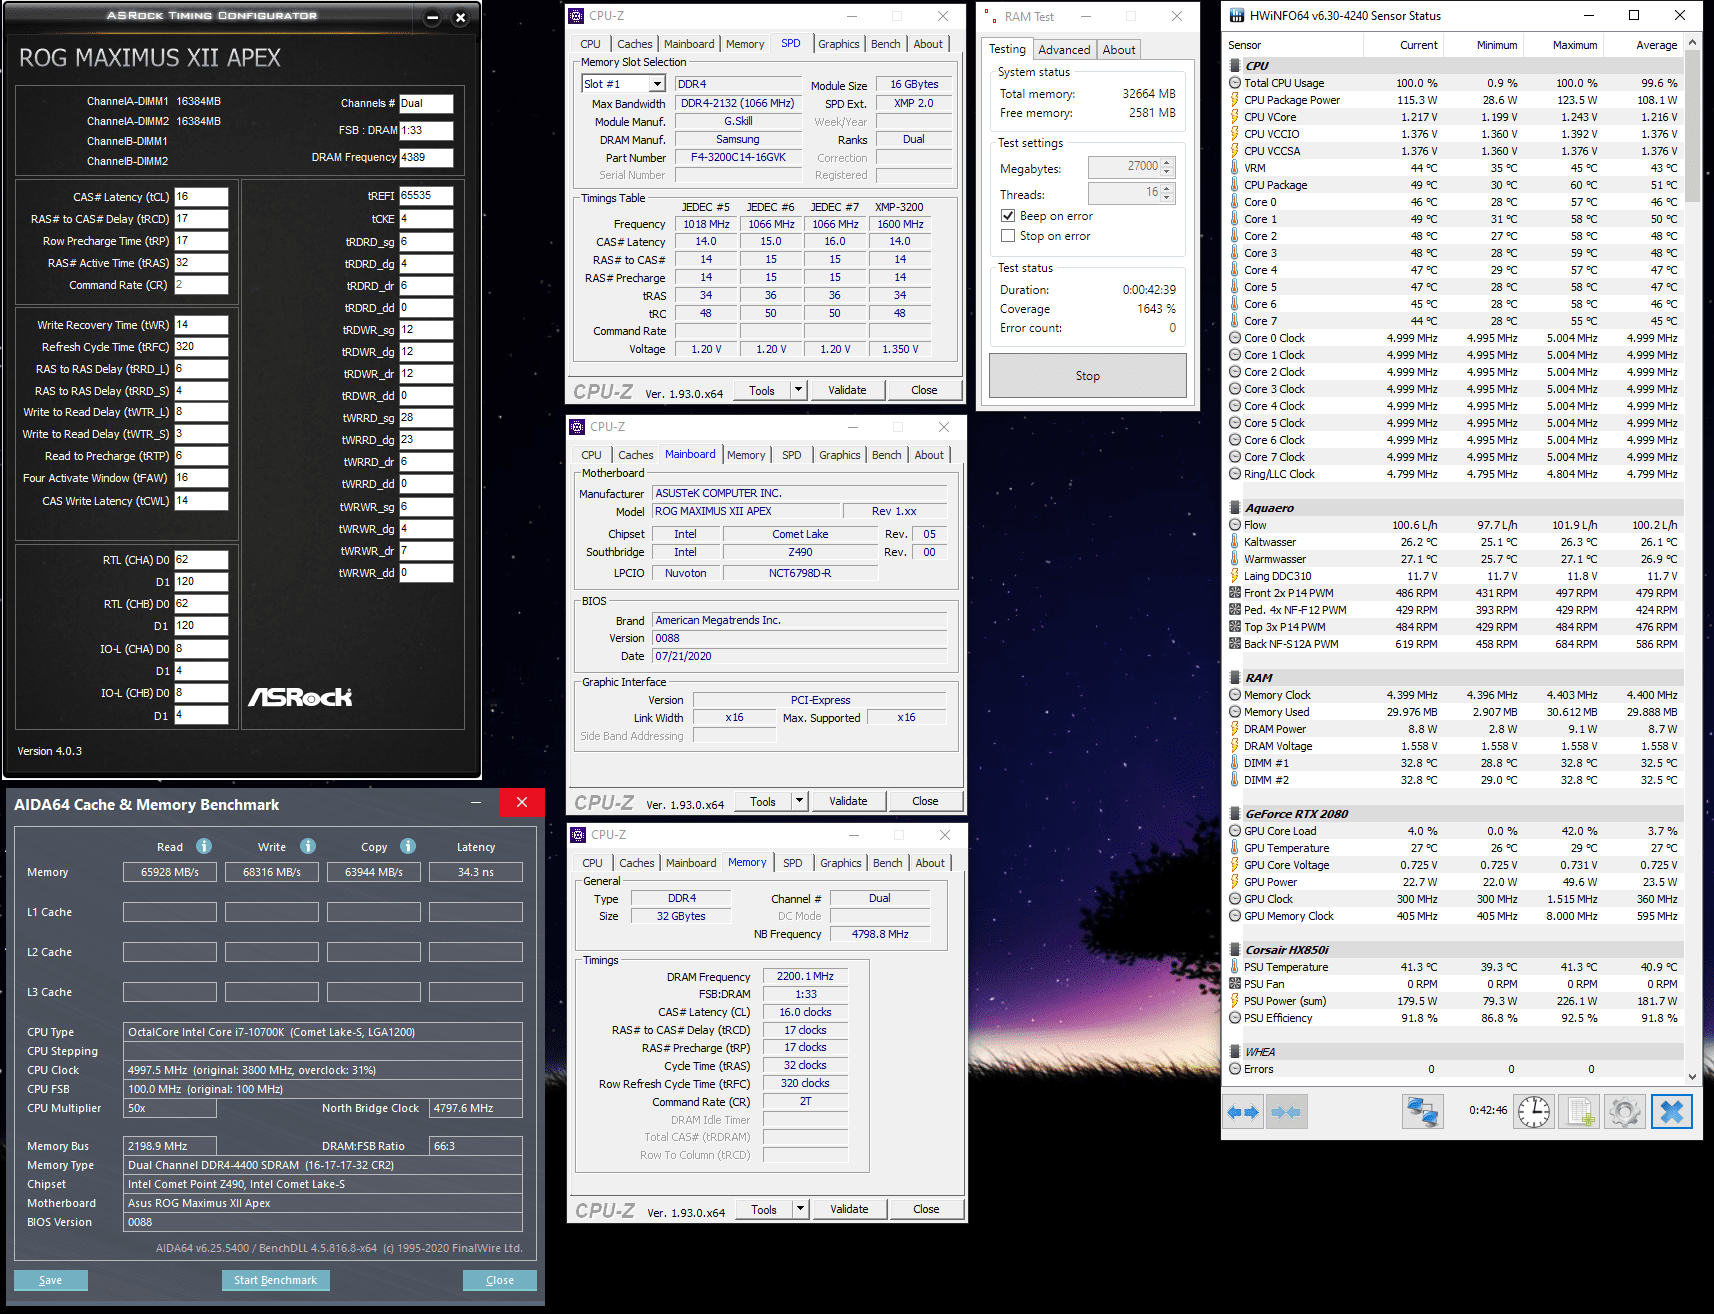Click the info icon next to Copy
Viewport: 1714px width, 1314px height.
pyautogui.click(x=408, y=846)
